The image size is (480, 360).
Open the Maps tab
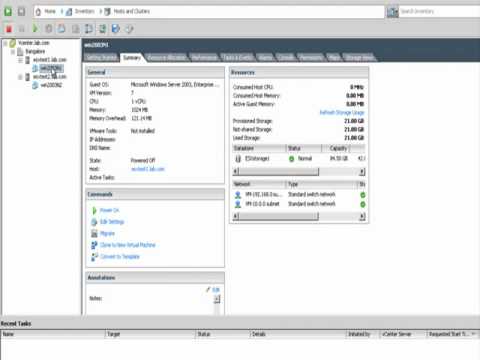tap(333, 58)
